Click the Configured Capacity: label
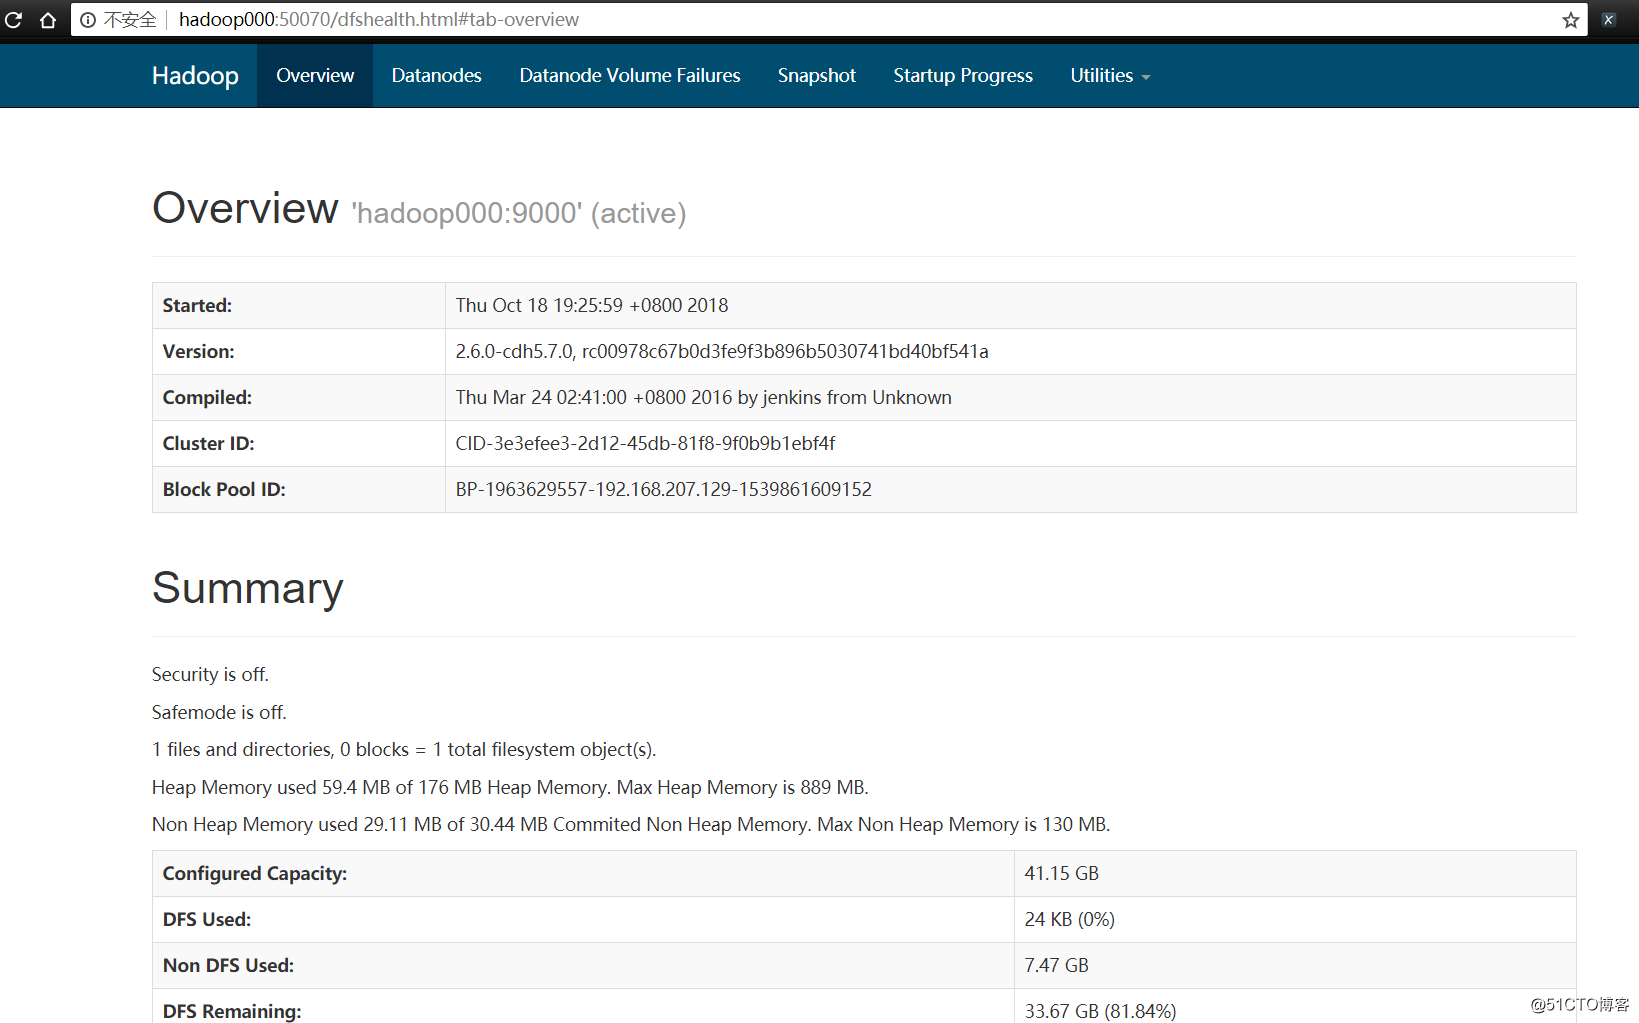 click(x=255, y=874)
